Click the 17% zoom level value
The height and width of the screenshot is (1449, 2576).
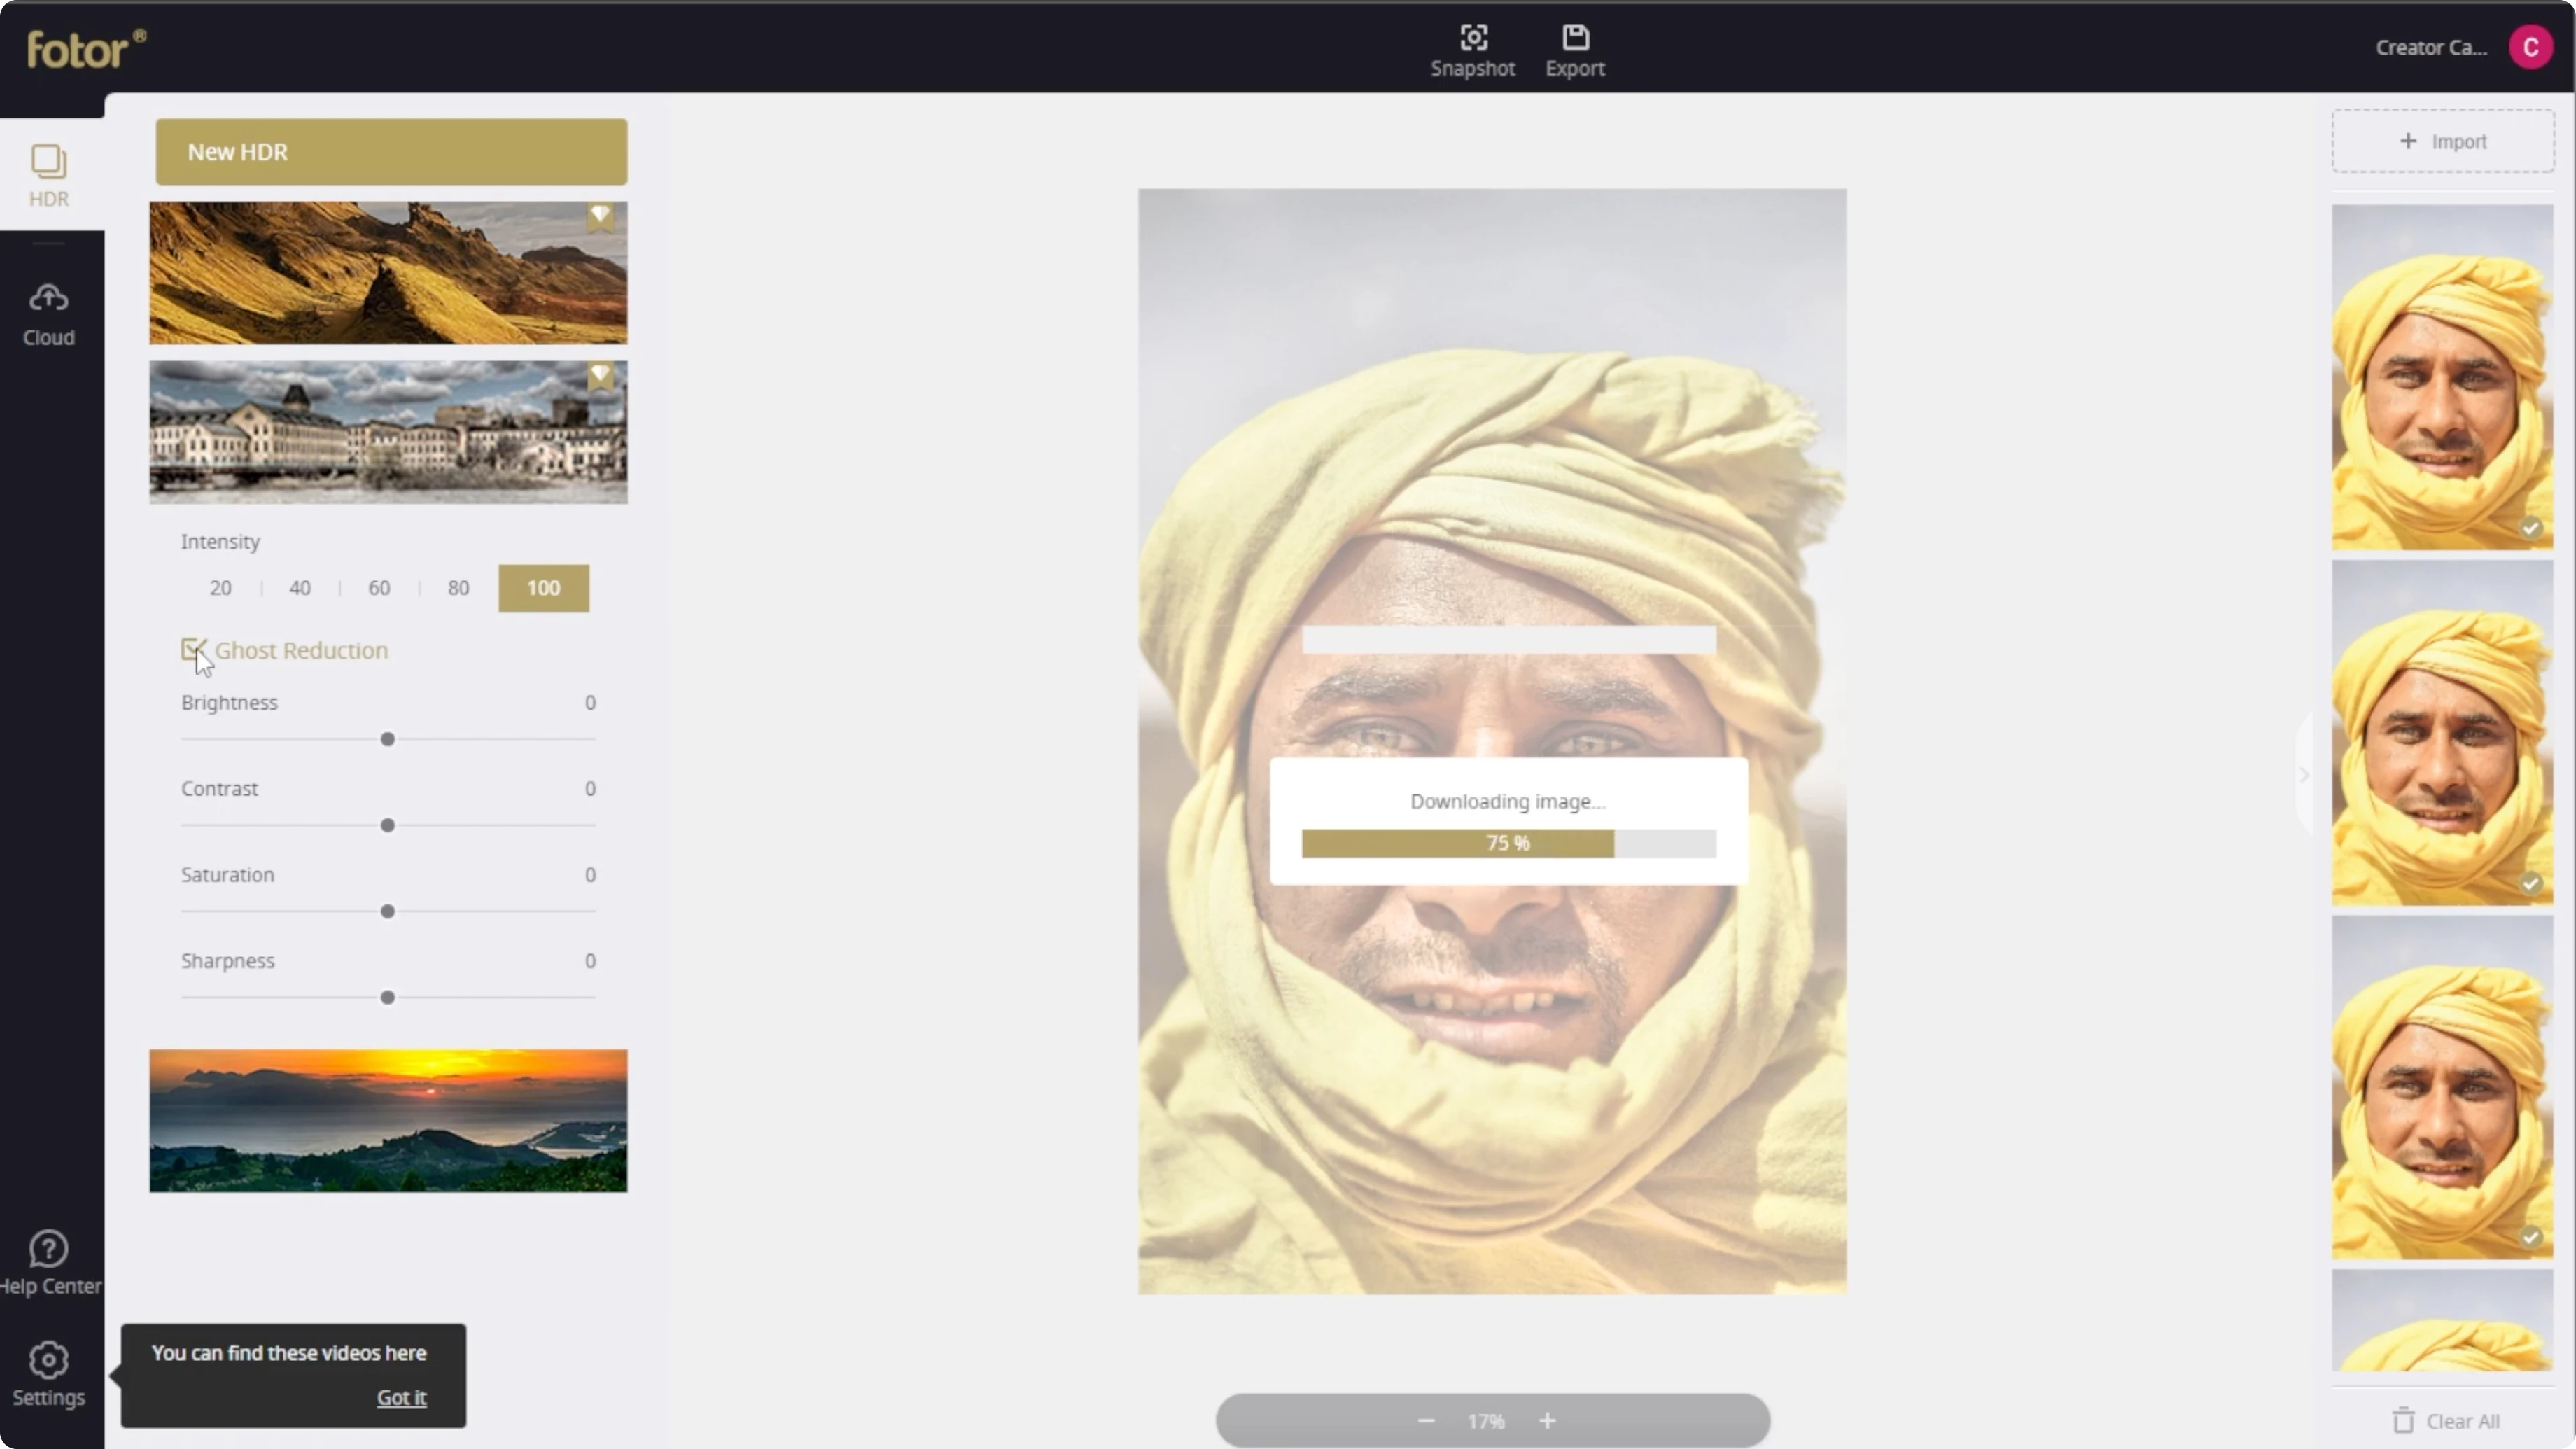click(1486, 1421)
